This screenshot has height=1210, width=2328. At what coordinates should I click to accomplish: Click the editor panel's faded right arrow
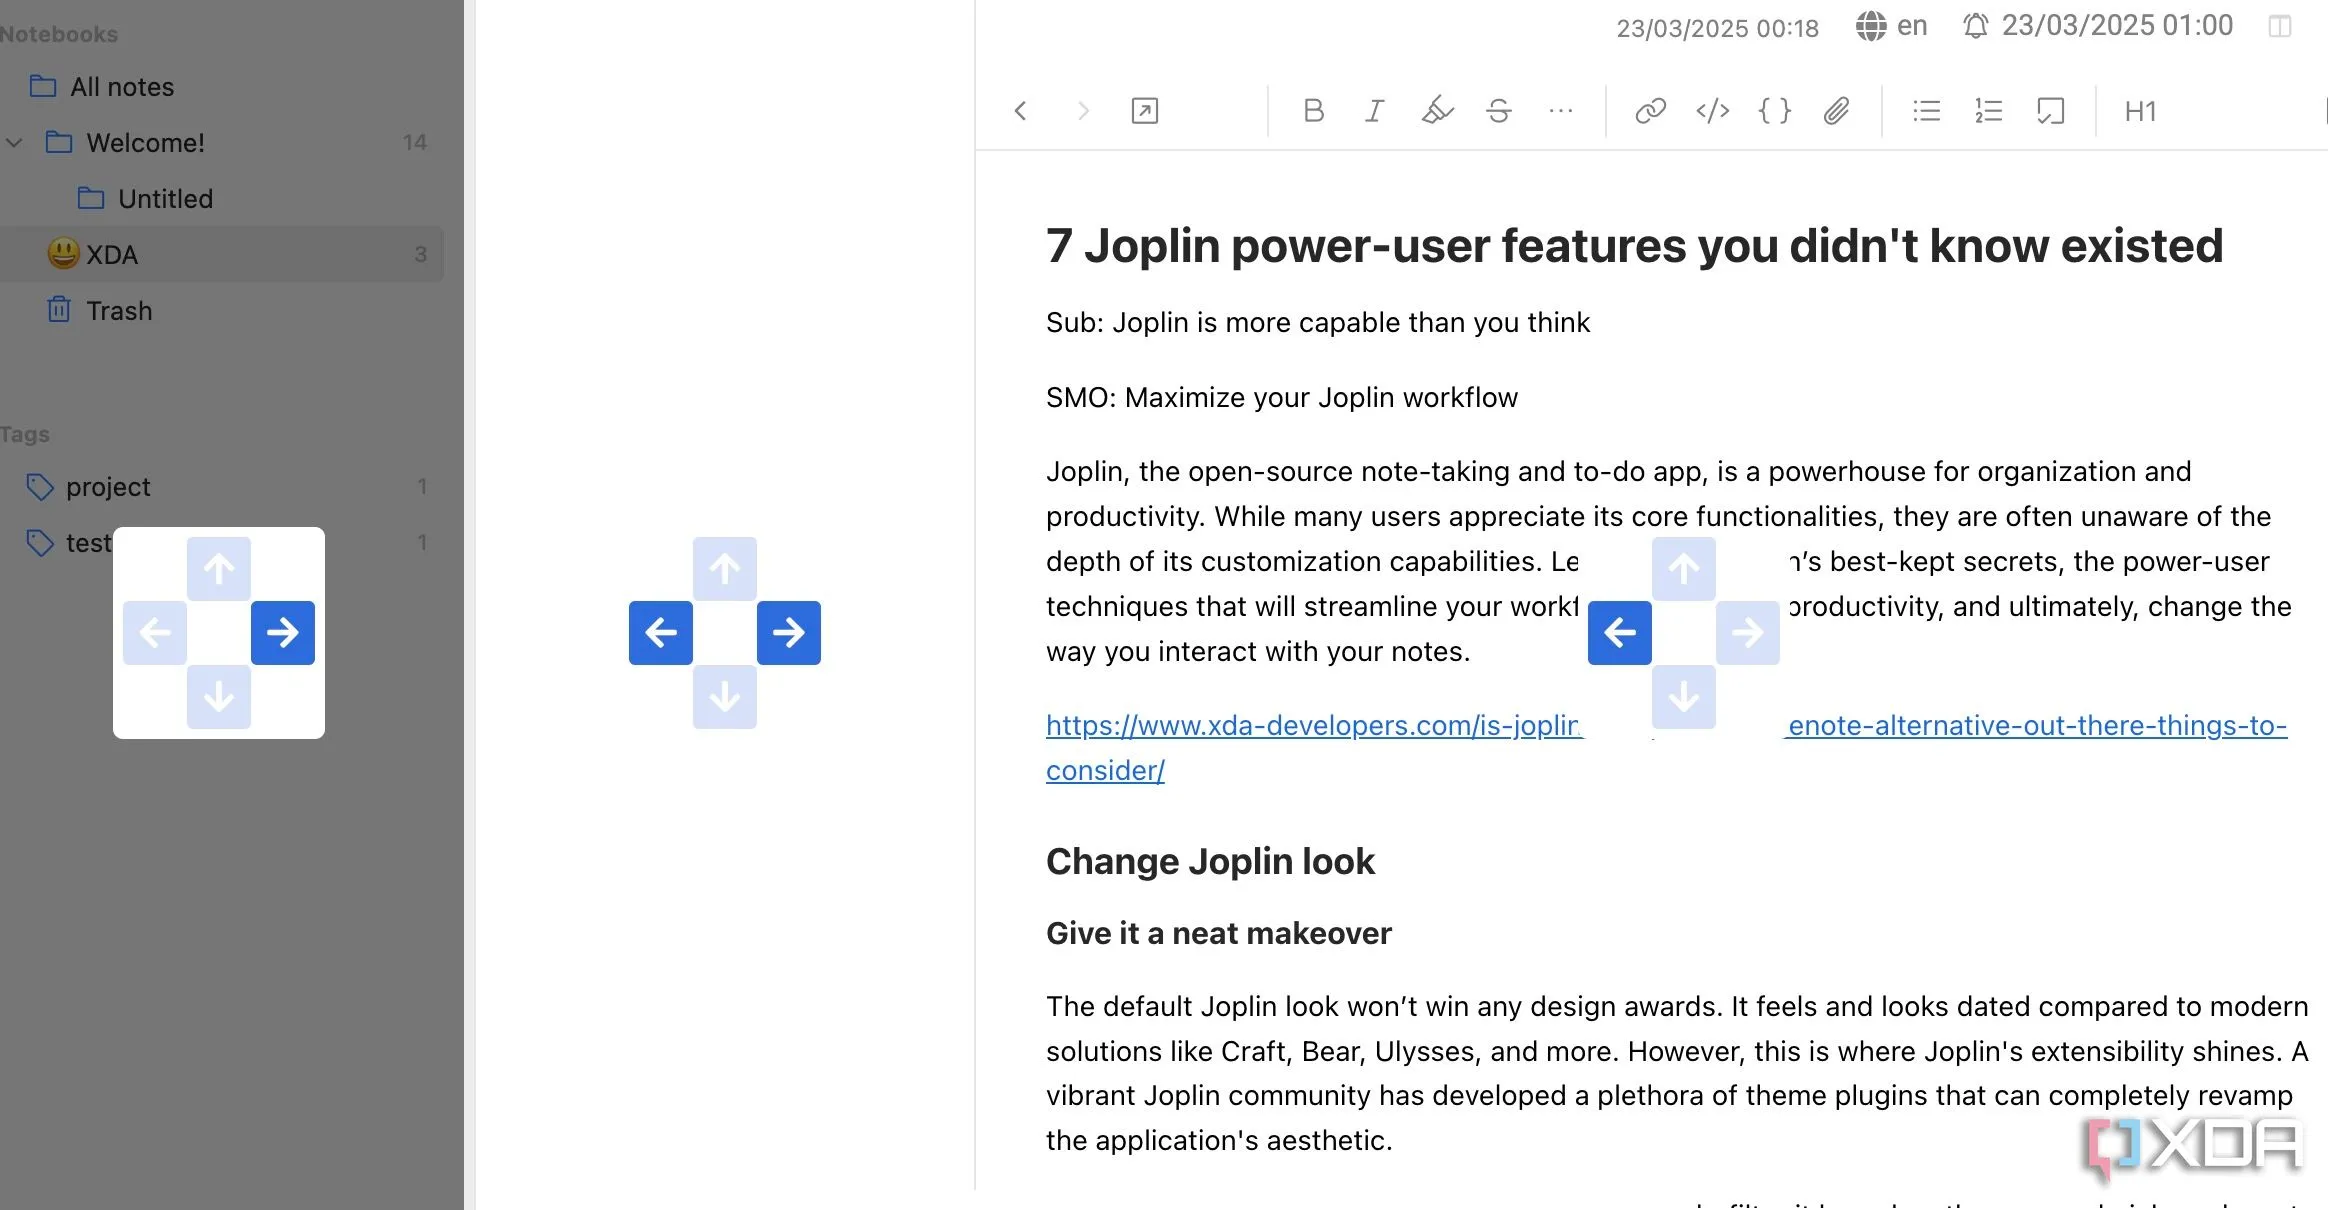pos(1748,633)
